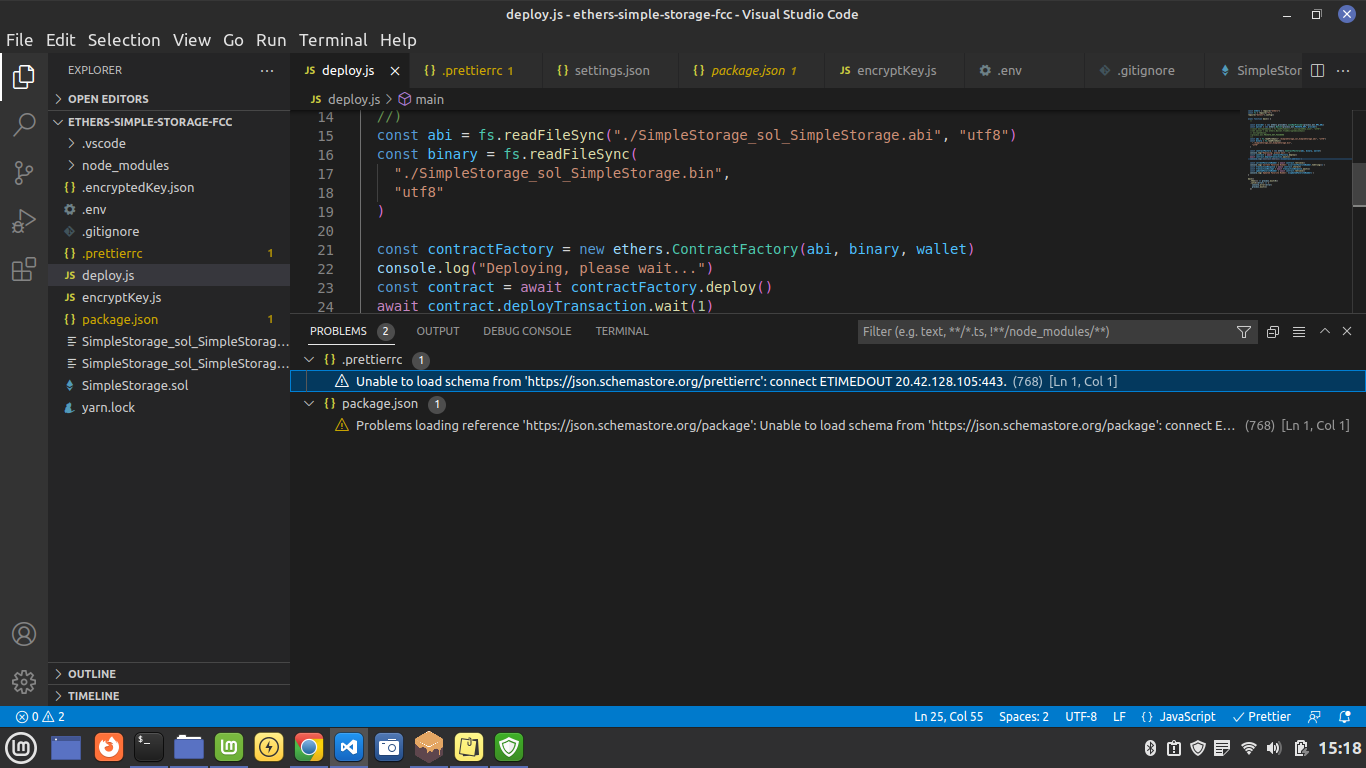This screenshot has height=768, width=1366.
Task: Open Firefox from the taskbar
Action: click(x=108, y=747)
